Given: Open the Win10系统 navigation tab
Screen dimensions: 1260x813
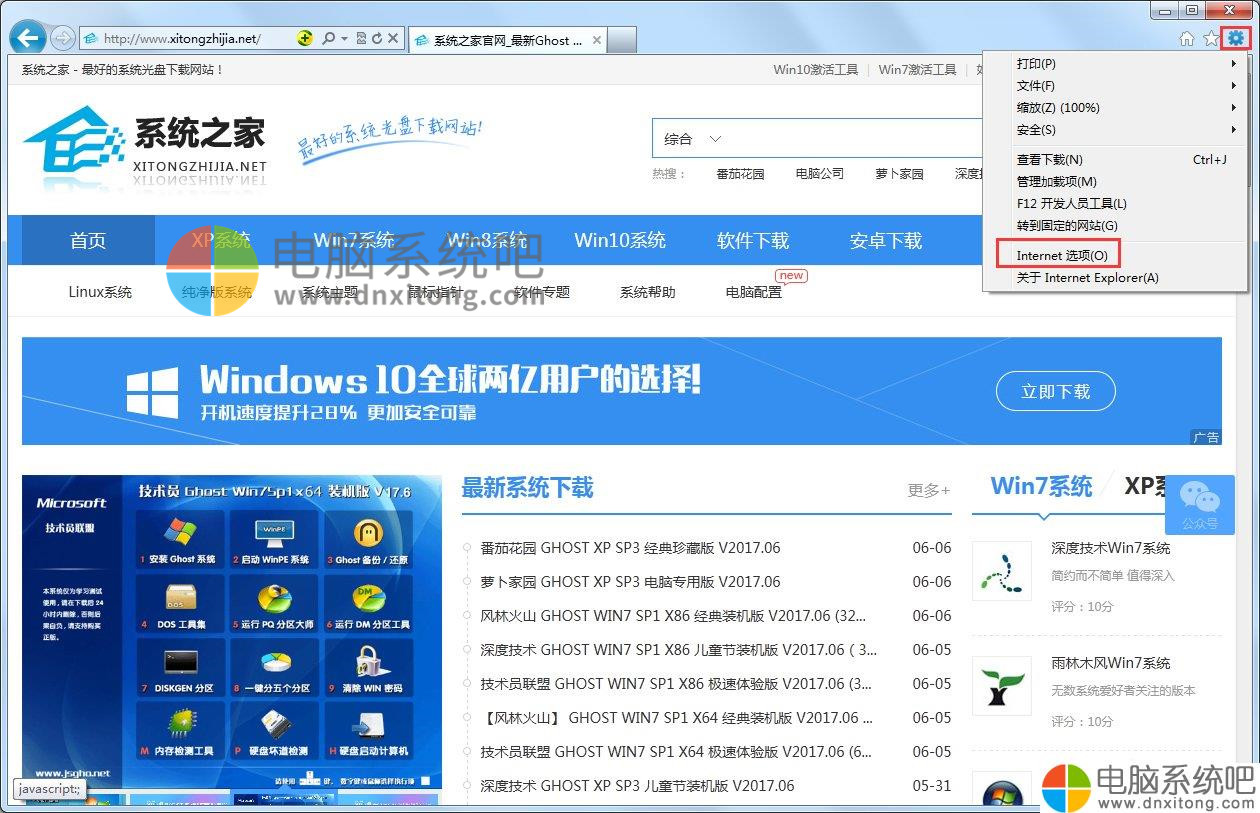Looking at the screenshot, I should tap(620, 241).
